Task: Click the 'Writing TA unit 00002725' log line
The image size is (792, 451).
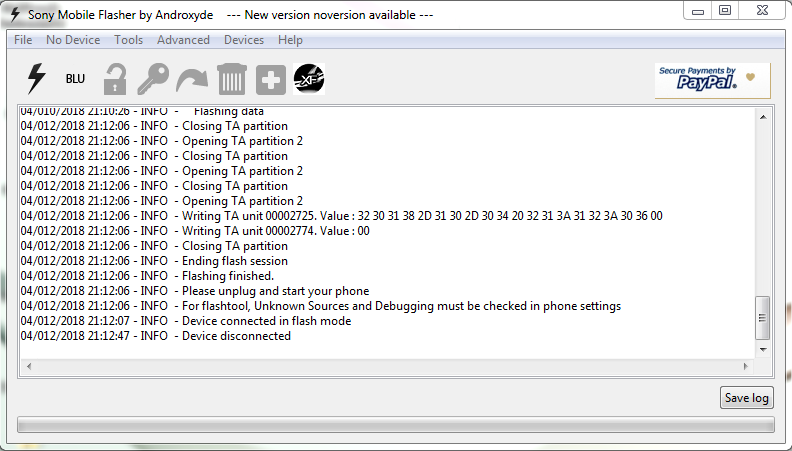Action: 341,216
